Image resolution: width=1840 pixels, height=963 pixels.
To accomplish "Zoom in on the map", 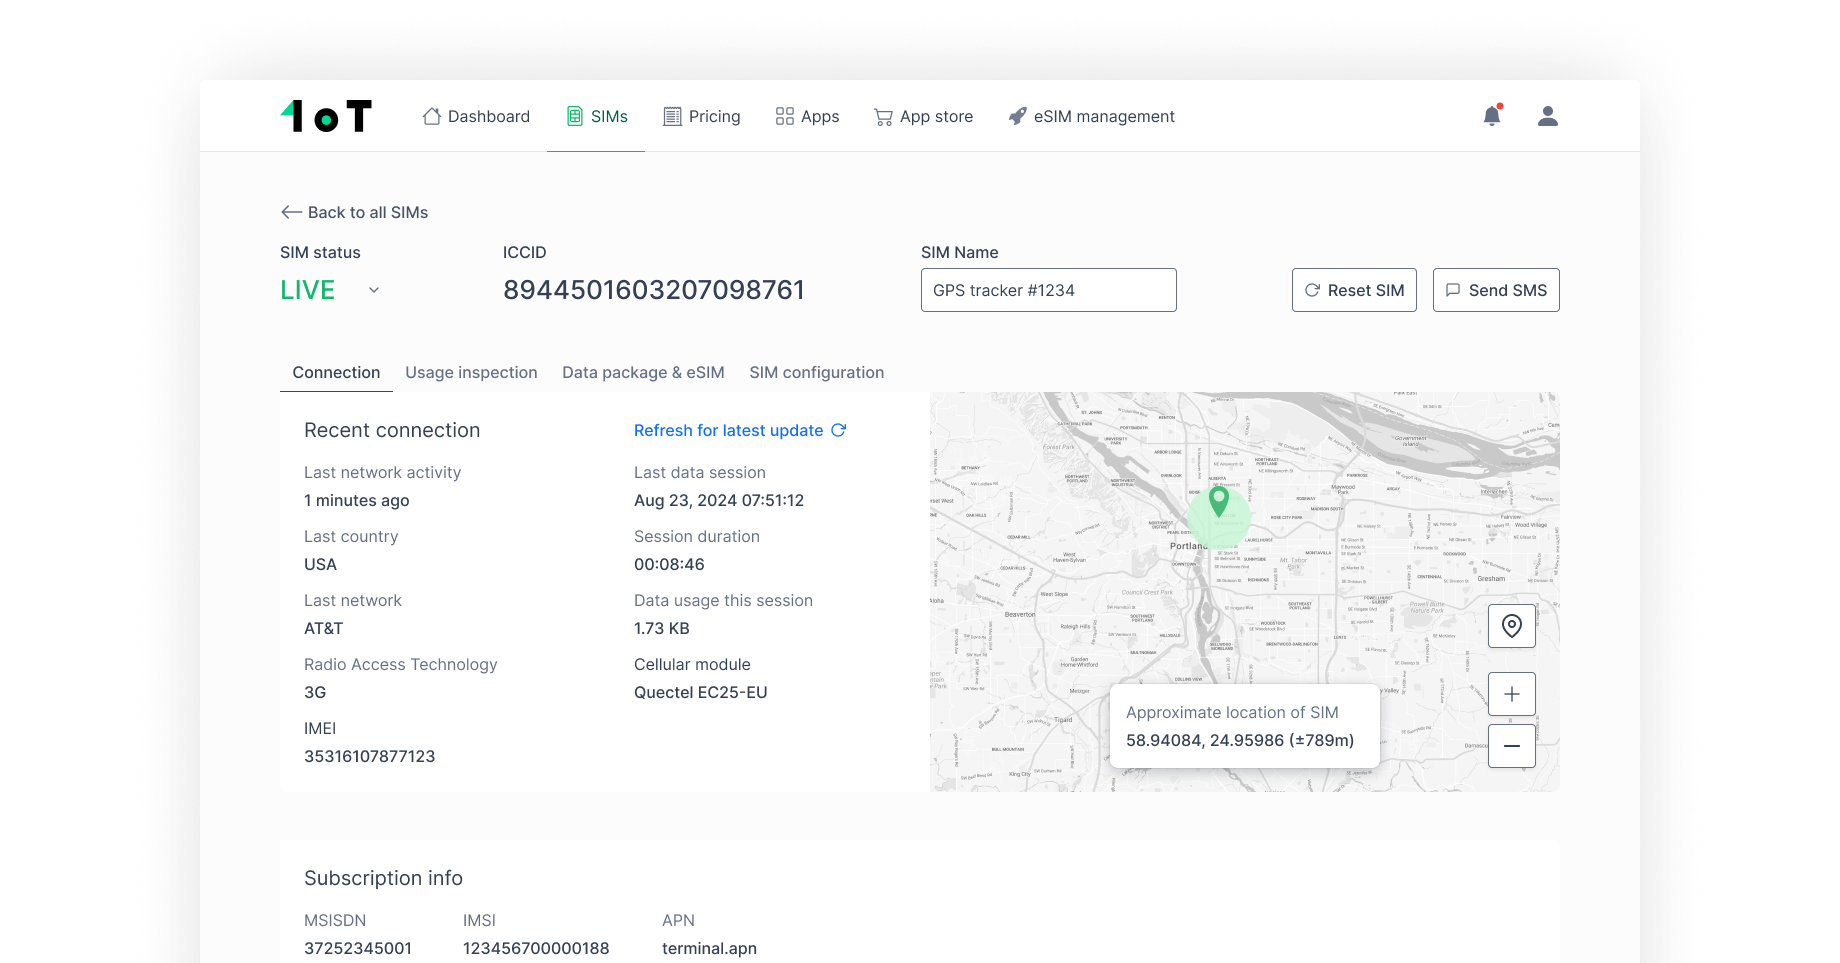I will (1512, 694).
